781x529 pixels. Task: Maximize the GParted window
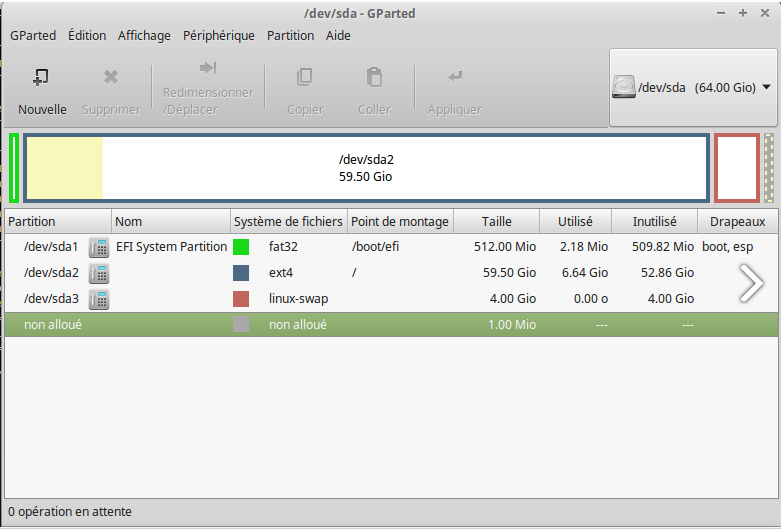click(x=743, y=13)
